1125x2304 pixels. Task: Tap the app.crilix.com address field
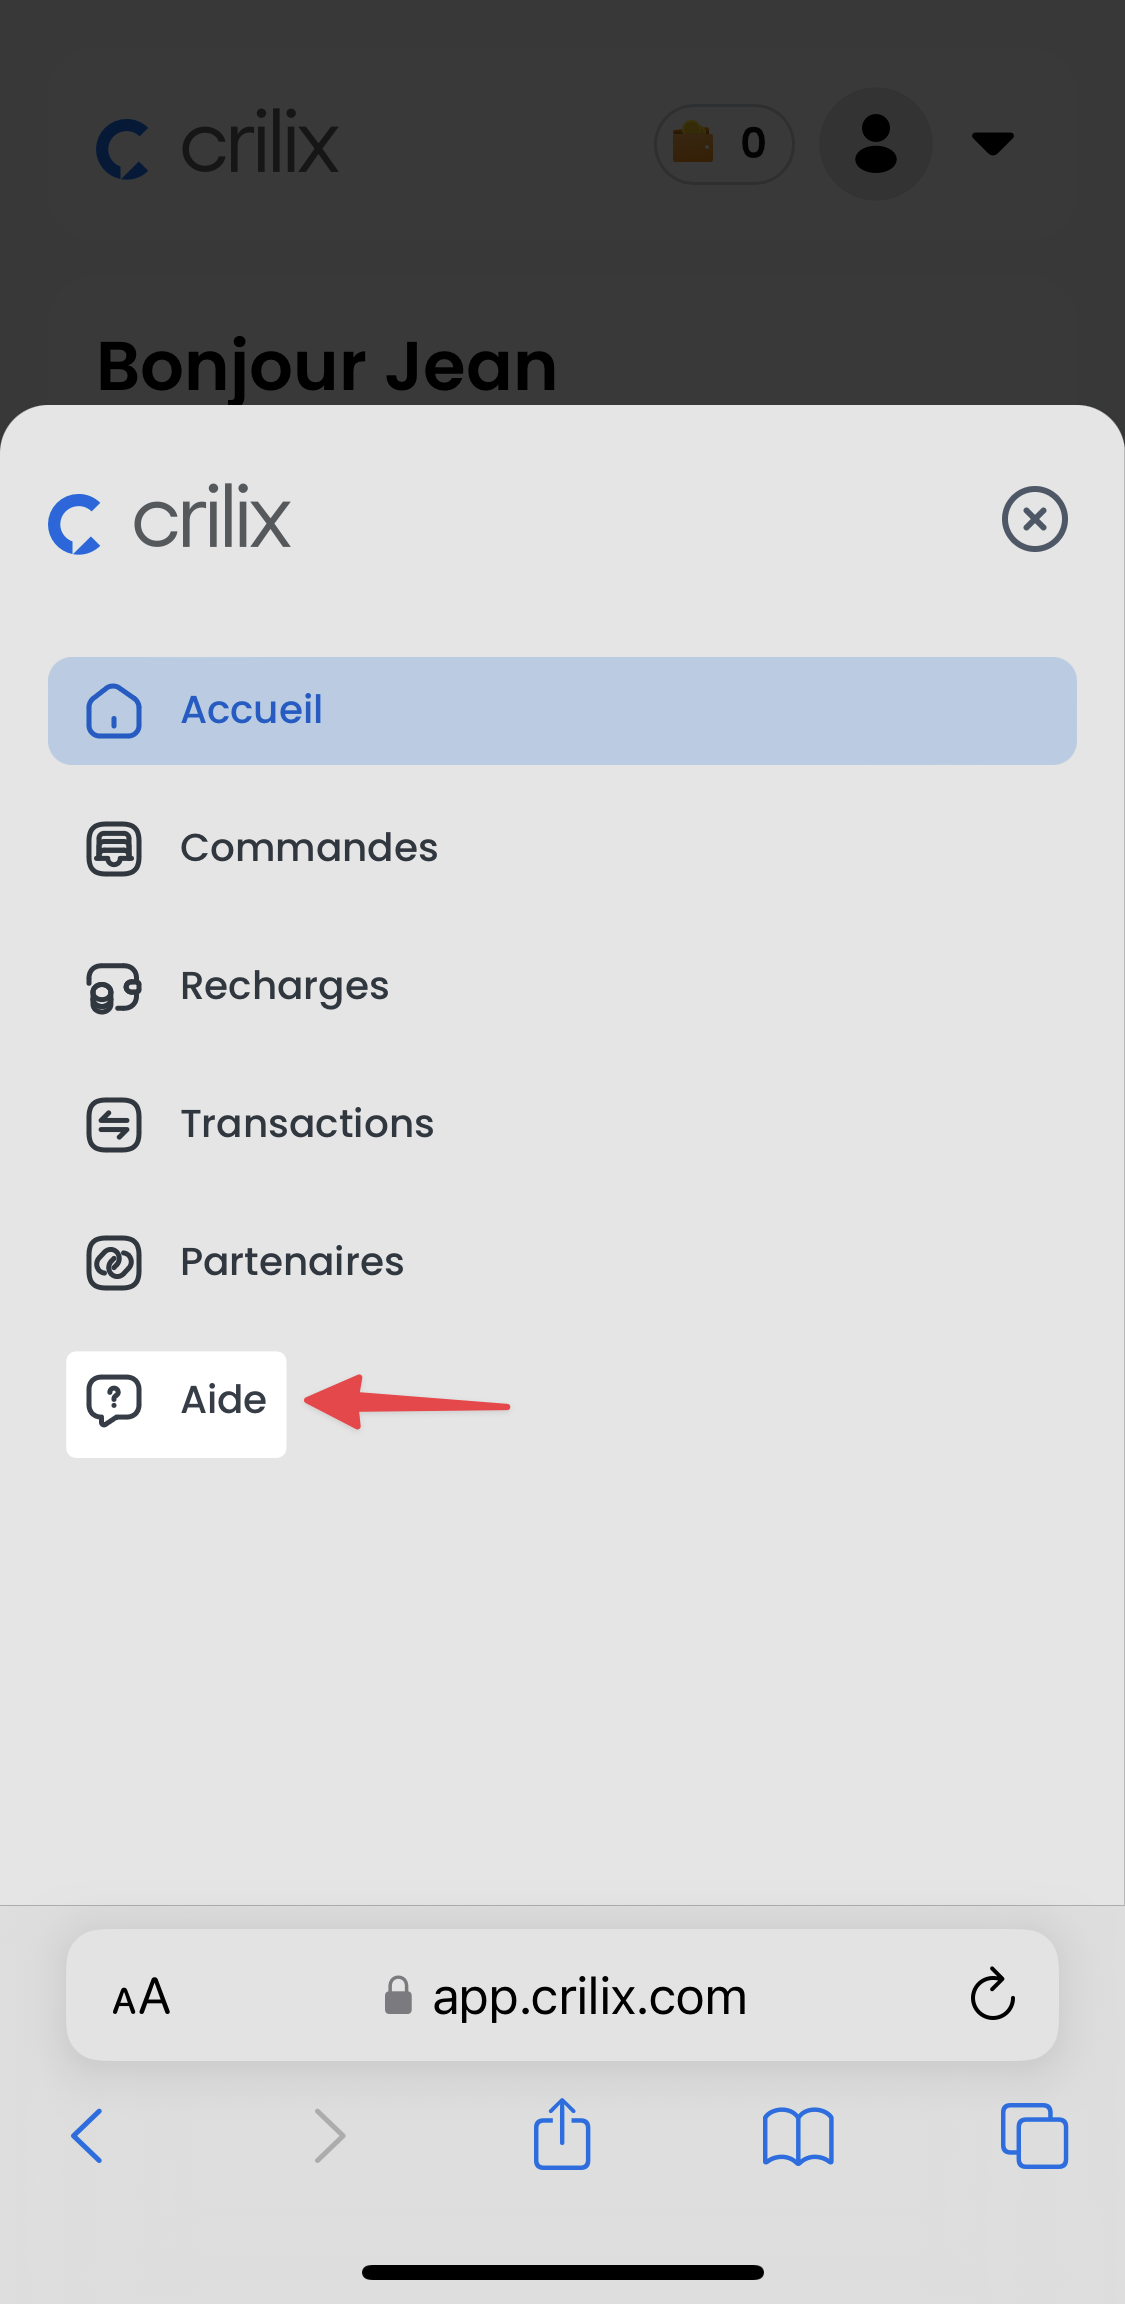tap(562, 1995)
